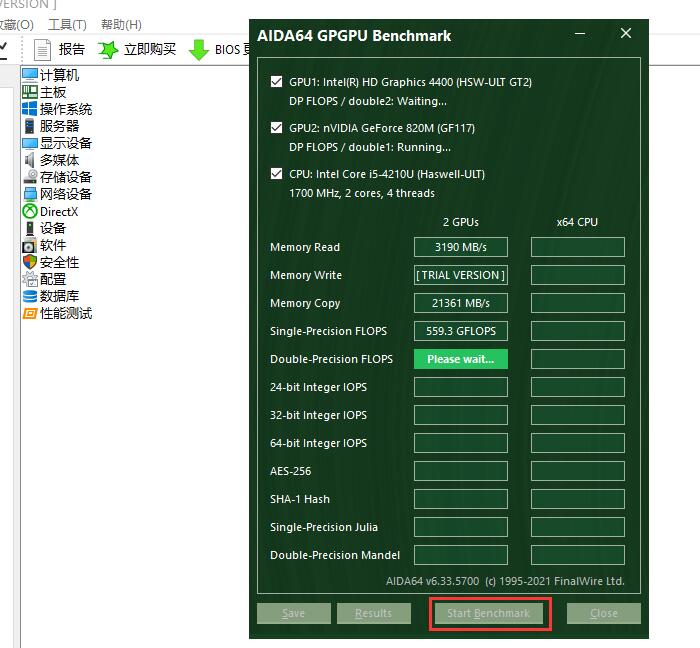Open the Tools (工具(T)) menu
The width and height of the screenshot is (700, 648).
67,24
